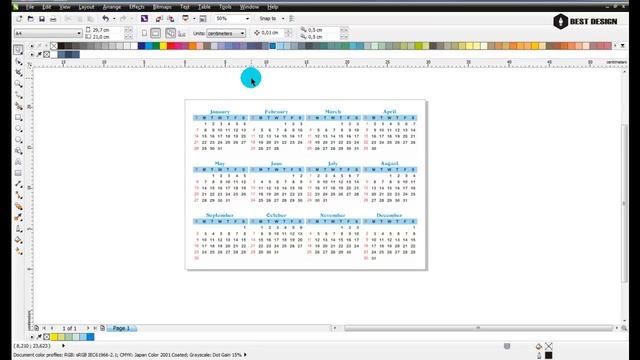Go to the previous page arrow

(x=52, y=328)
